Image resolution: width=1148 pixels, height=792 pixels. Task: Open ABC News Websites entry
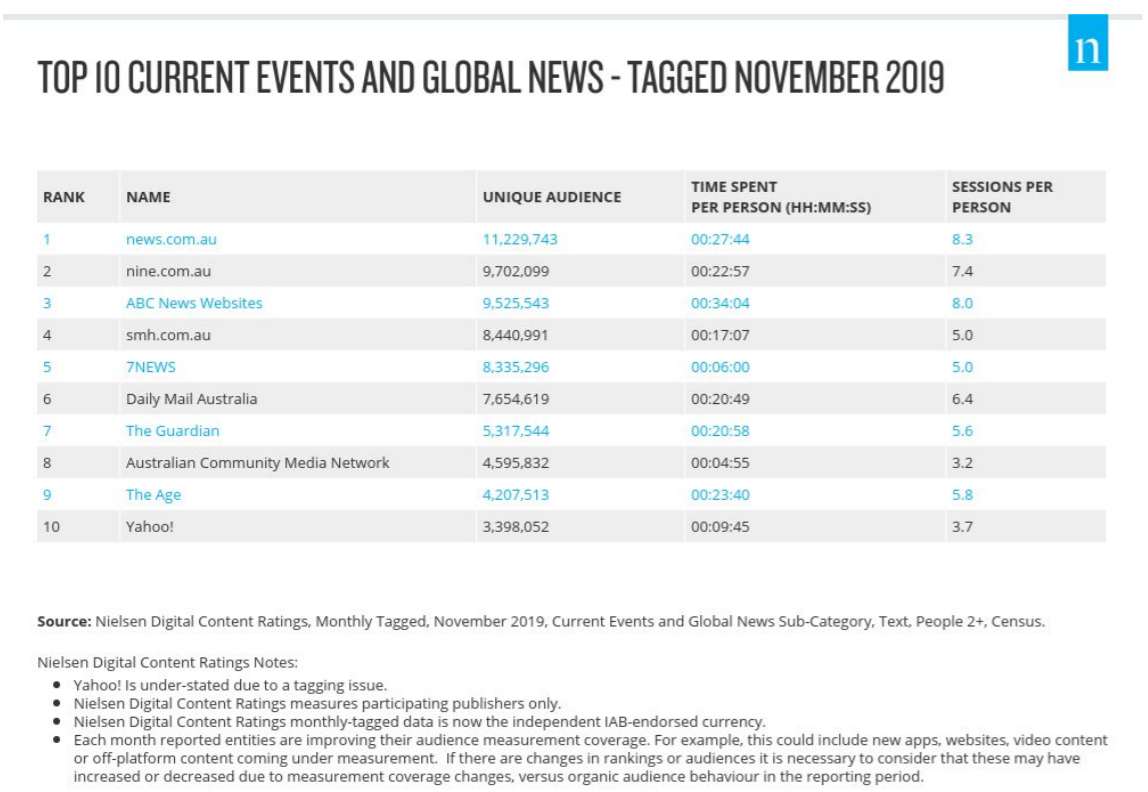tap(194, 303)
